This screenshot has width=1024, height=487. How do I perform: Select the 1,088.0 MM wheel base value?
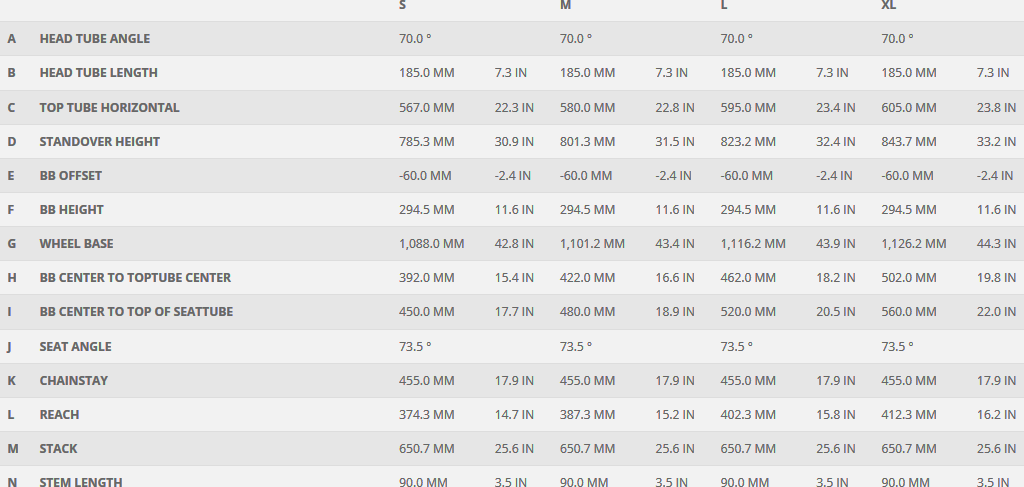point(431,244)
